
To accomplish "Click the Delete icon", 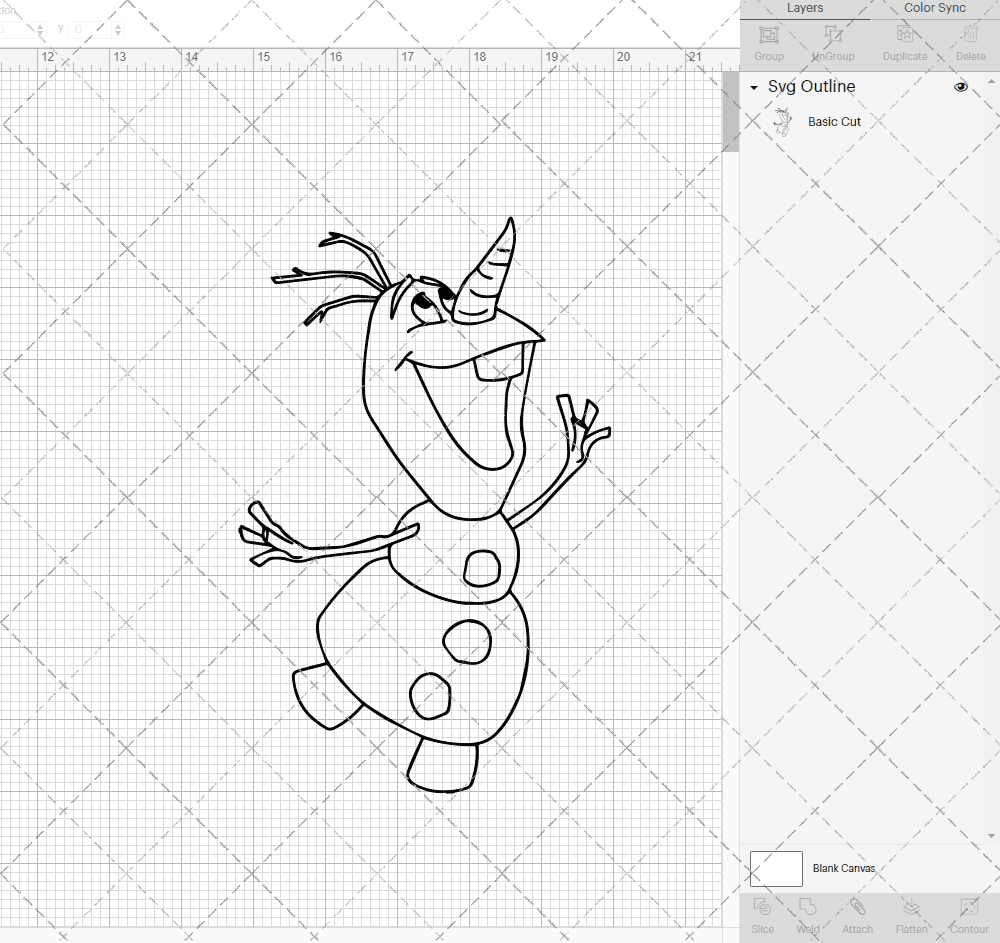I will 969,38.
